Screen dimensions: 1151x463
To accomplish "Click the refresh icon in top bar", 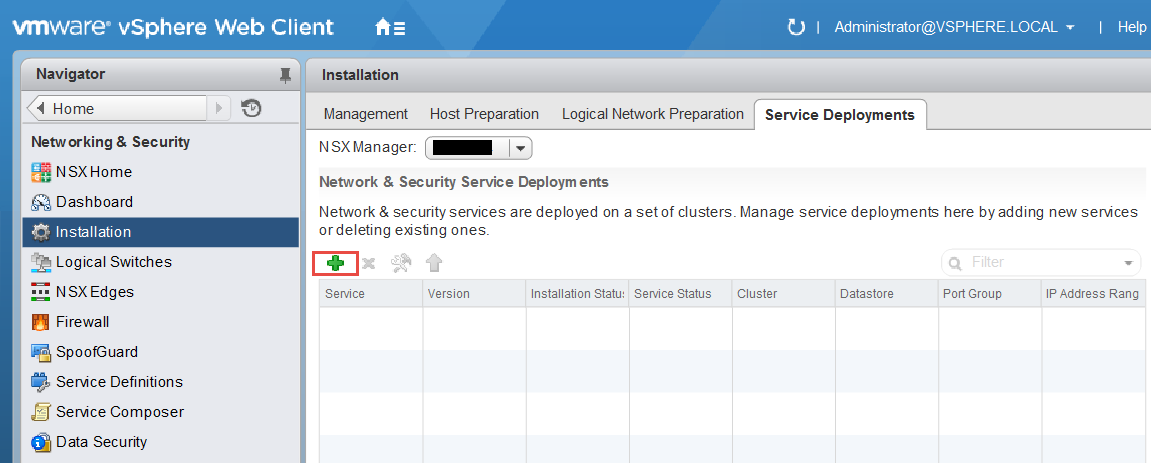I will [x=796, y=27].
